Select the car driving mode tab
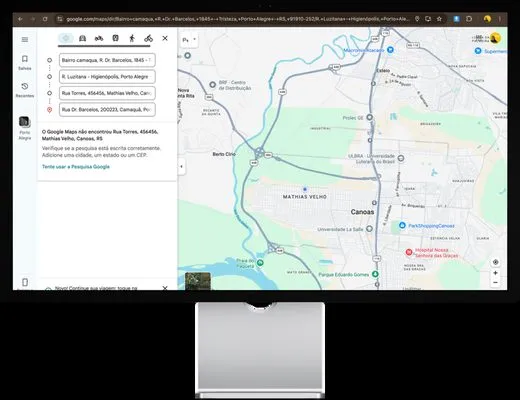The image size is (520, 400). tap(82, 38)
